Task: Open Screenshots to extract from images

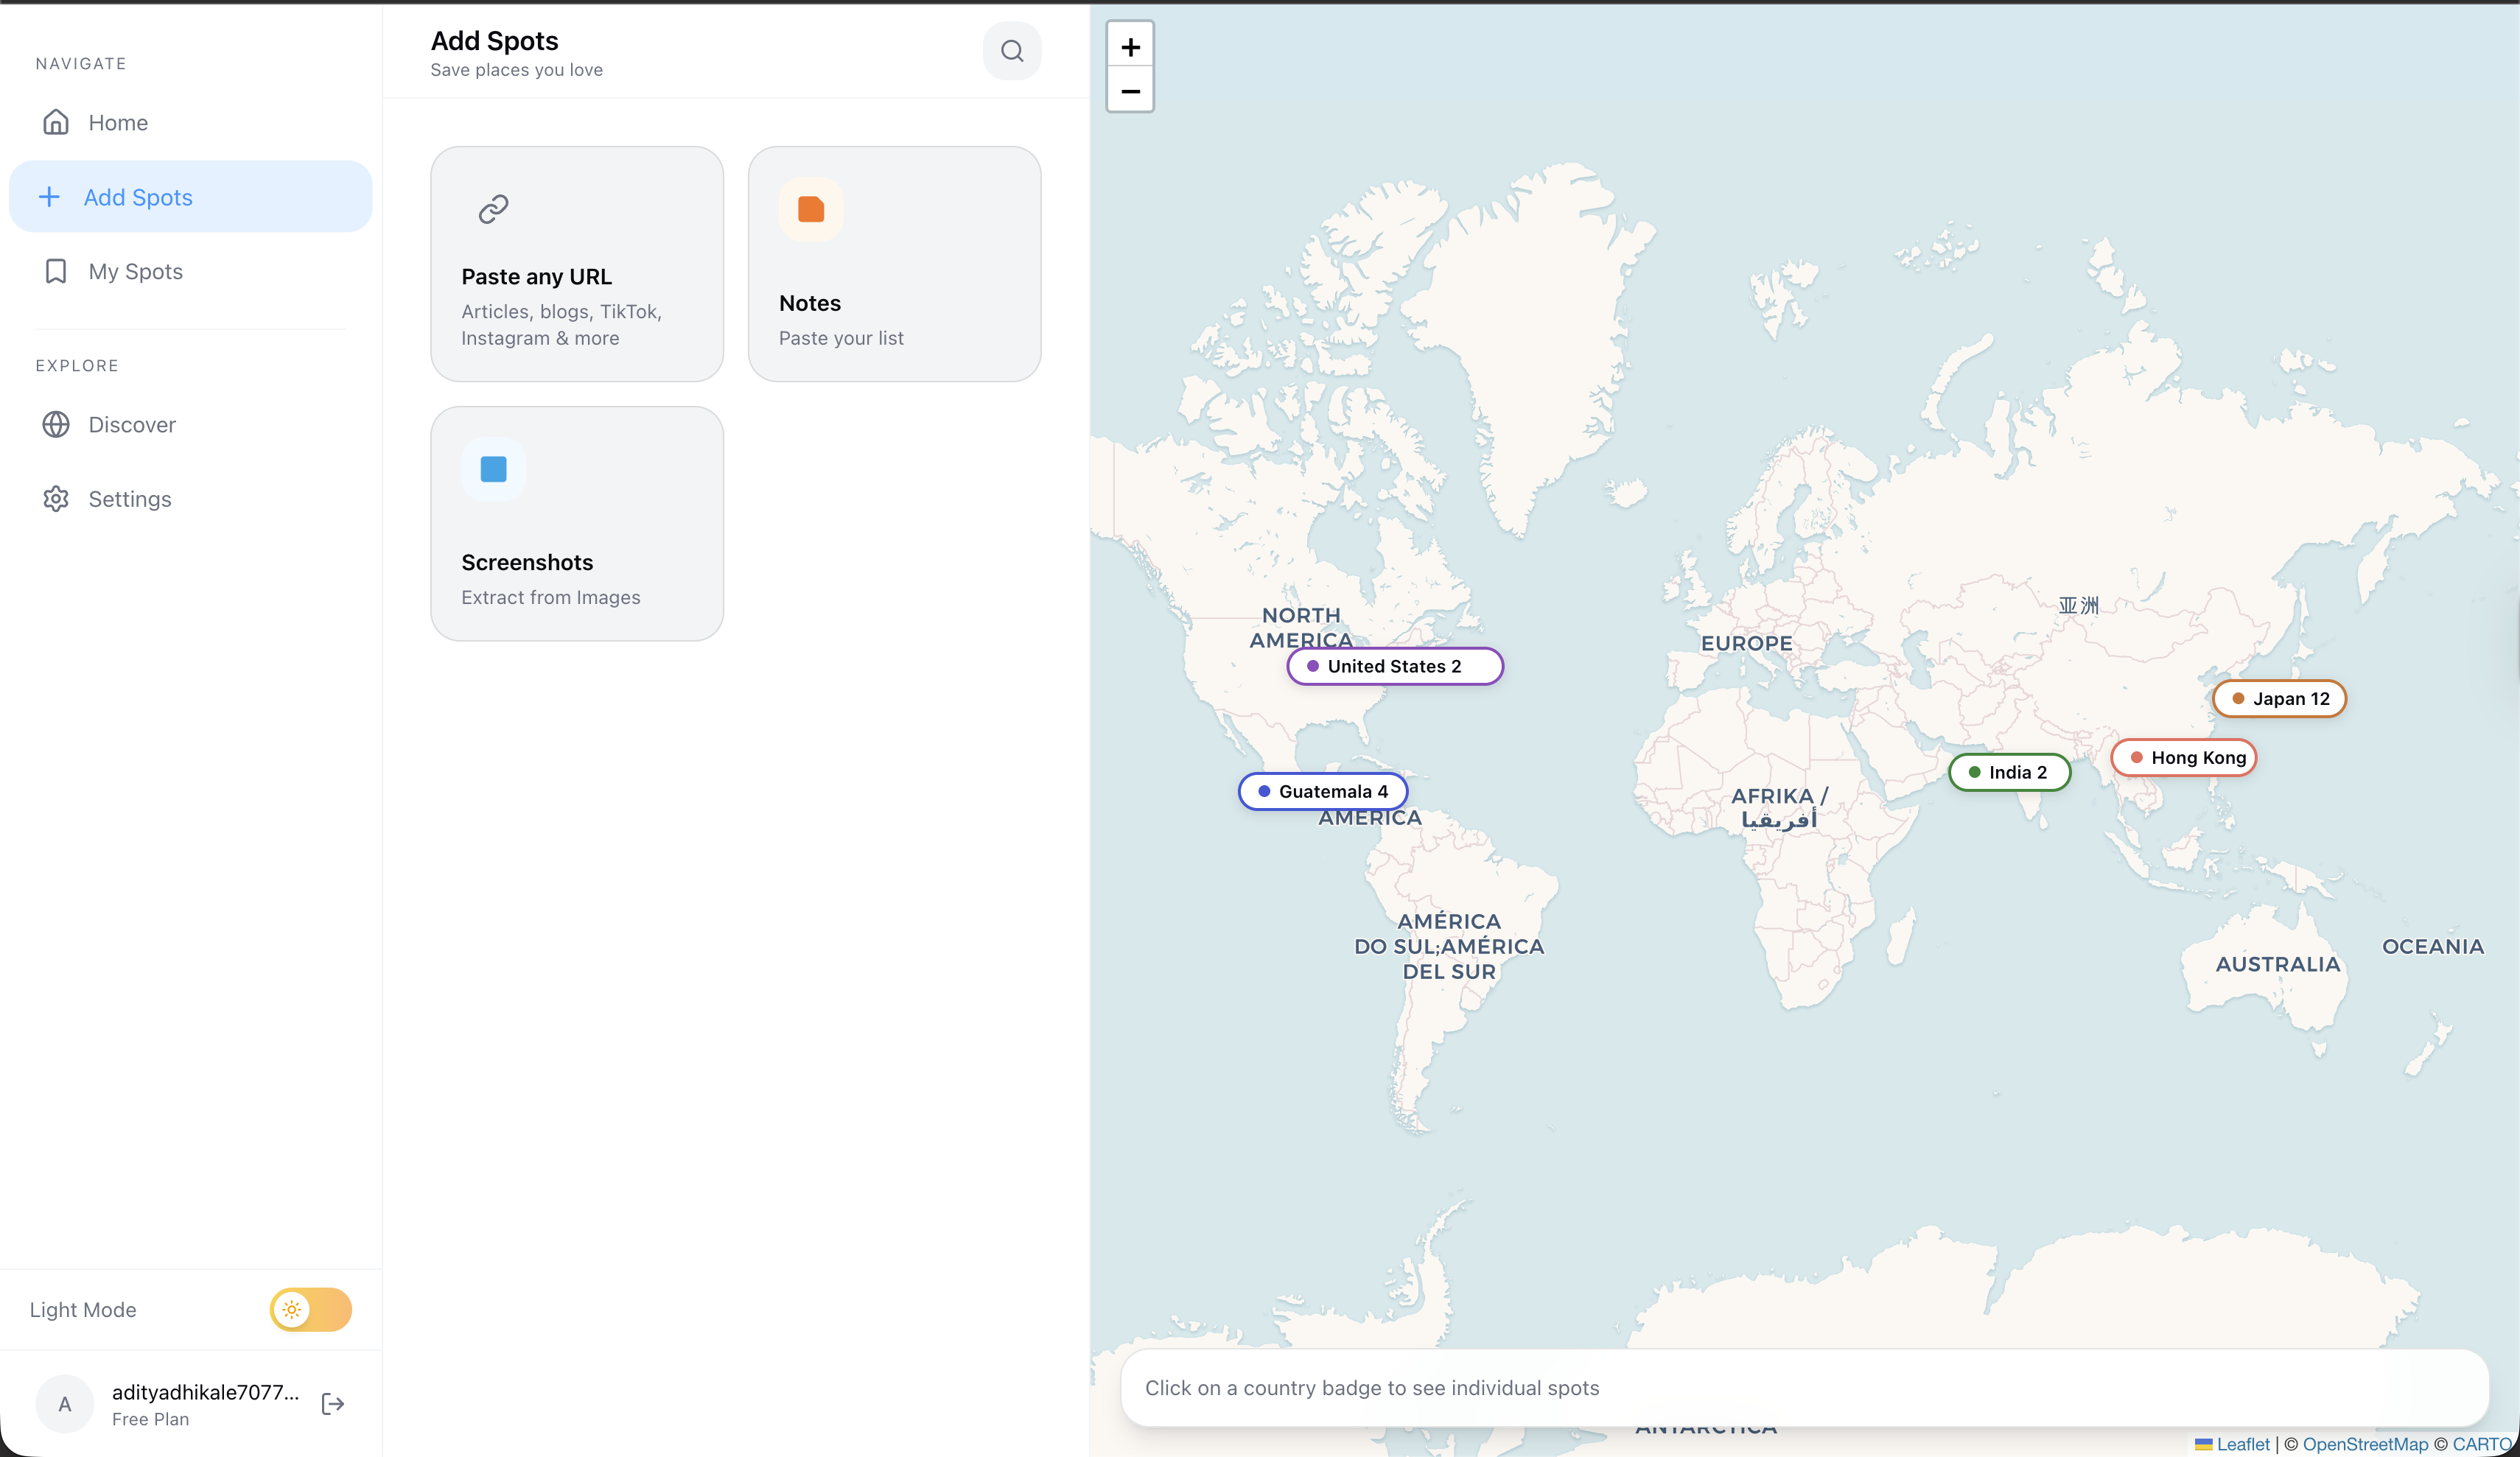Action: tap(576, 523)
